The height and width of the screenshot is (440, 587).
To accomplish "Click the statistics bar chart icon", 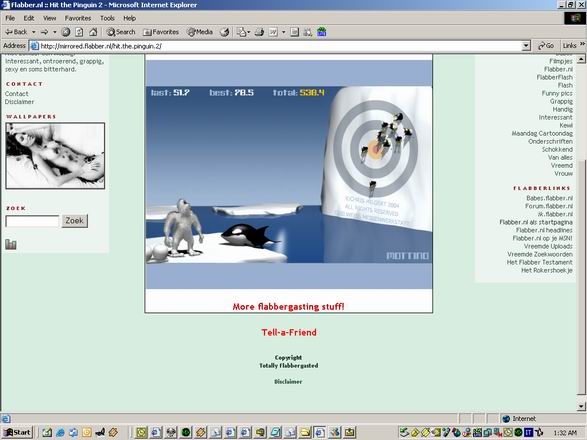I will point(10,245).
